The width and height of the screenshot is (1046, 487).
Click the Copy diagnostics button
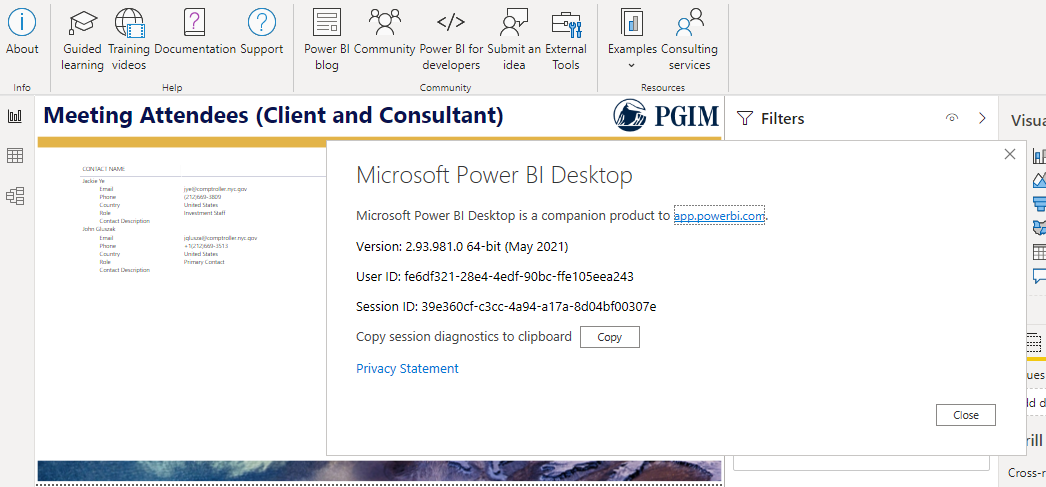pos(610,337)
